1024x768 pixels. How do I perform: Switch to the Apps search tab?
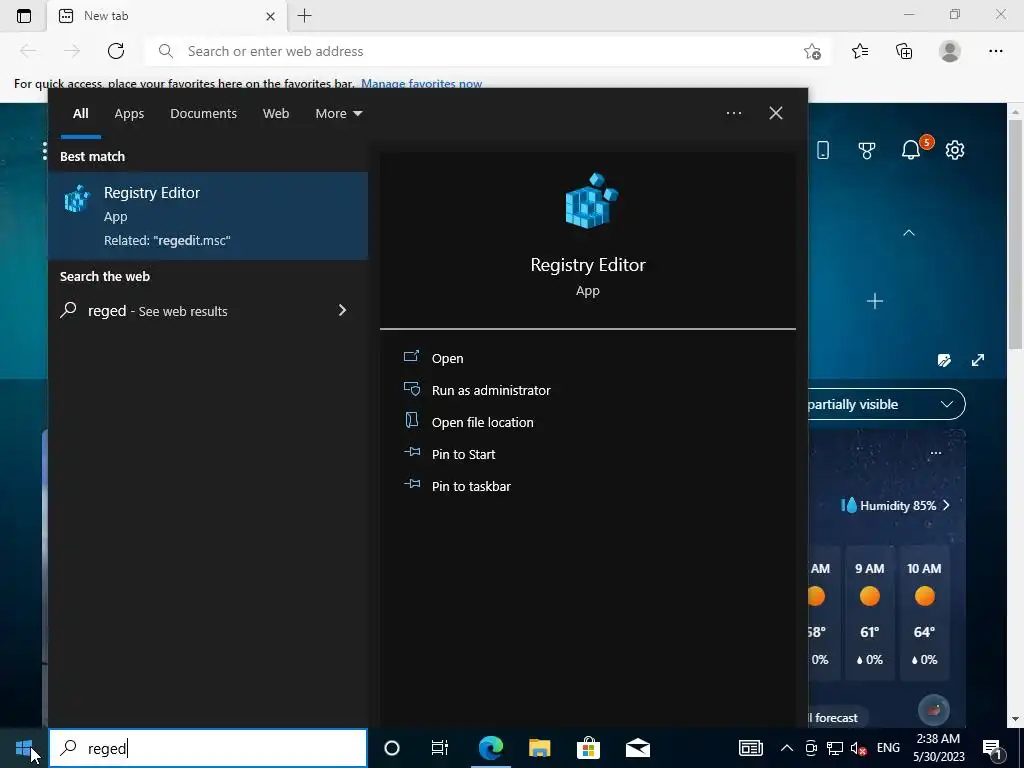click(129, 114)
